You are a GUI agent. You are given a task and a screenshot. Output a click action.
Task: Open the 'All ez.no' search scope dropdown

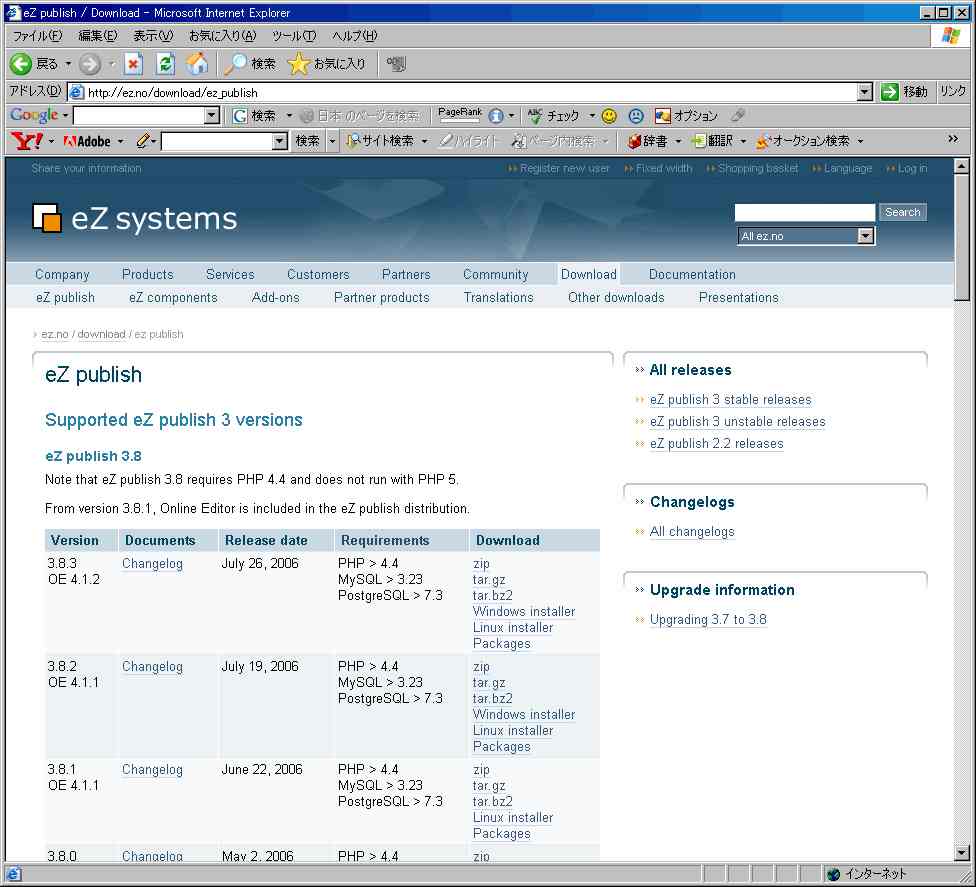pyautogui.click(x=866, y=236)
